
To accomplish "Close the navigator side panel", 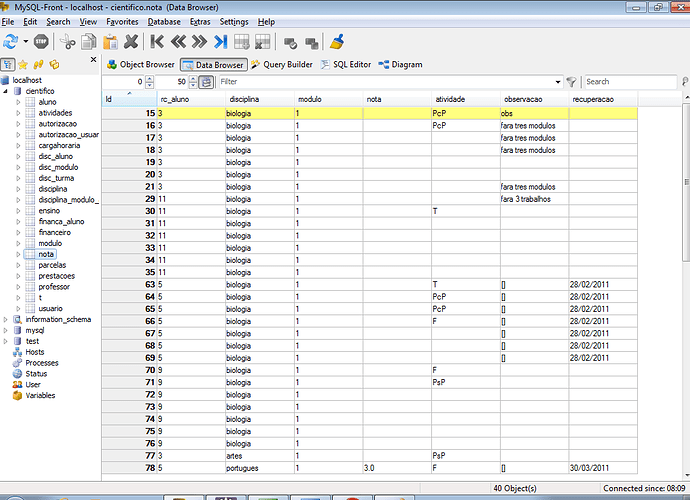I will [x=93, y=59].
